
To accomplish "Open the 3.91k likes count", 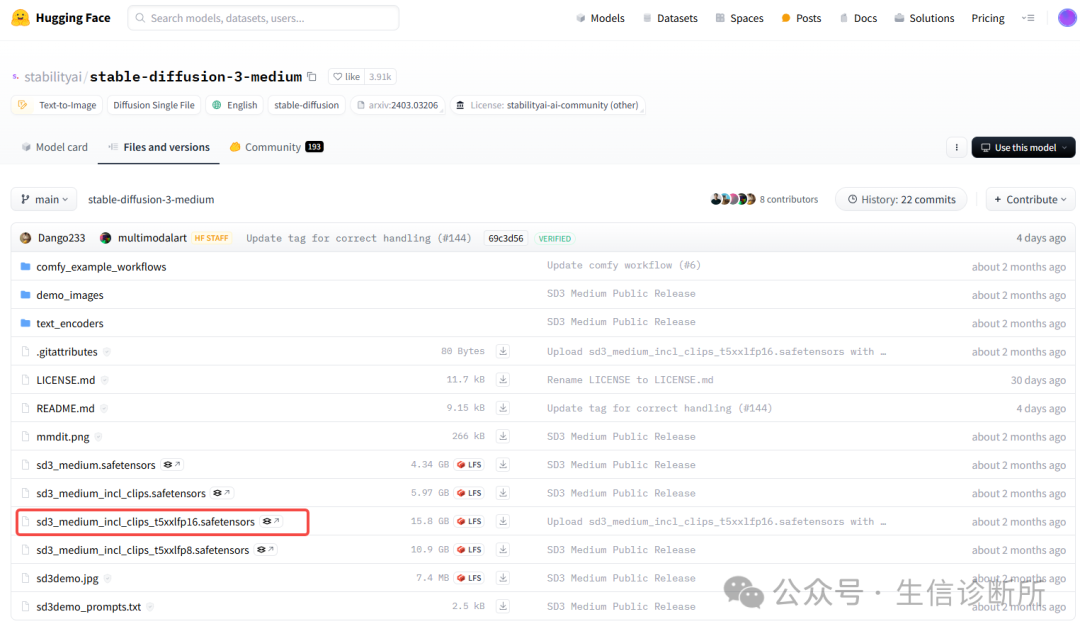I will [380, 76].
